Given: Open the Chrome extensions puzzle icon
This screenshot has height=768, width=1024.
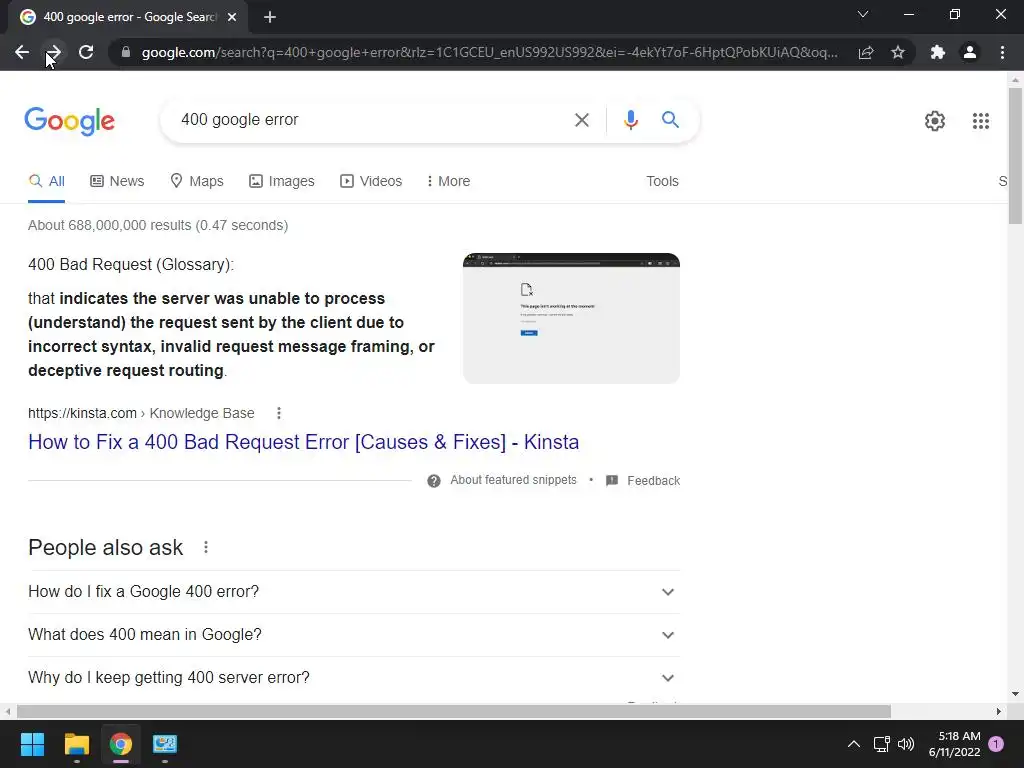Looking at the screenshot, I should coord(937,52).
